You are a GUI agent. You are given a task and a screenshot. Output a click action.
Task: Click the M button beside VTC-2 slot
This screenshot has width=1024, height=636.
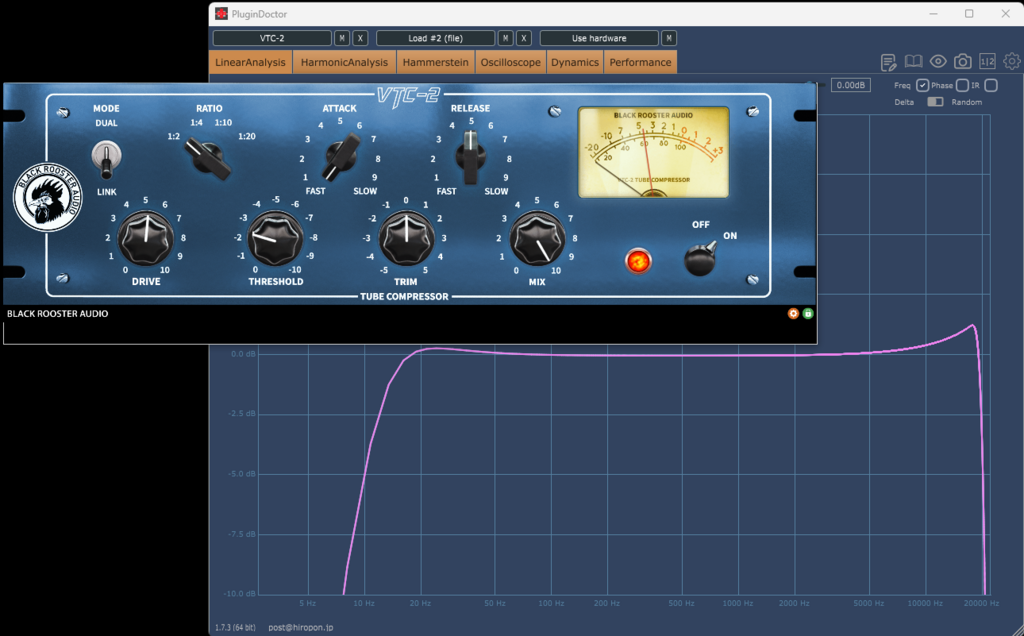(x=342, y=38)
